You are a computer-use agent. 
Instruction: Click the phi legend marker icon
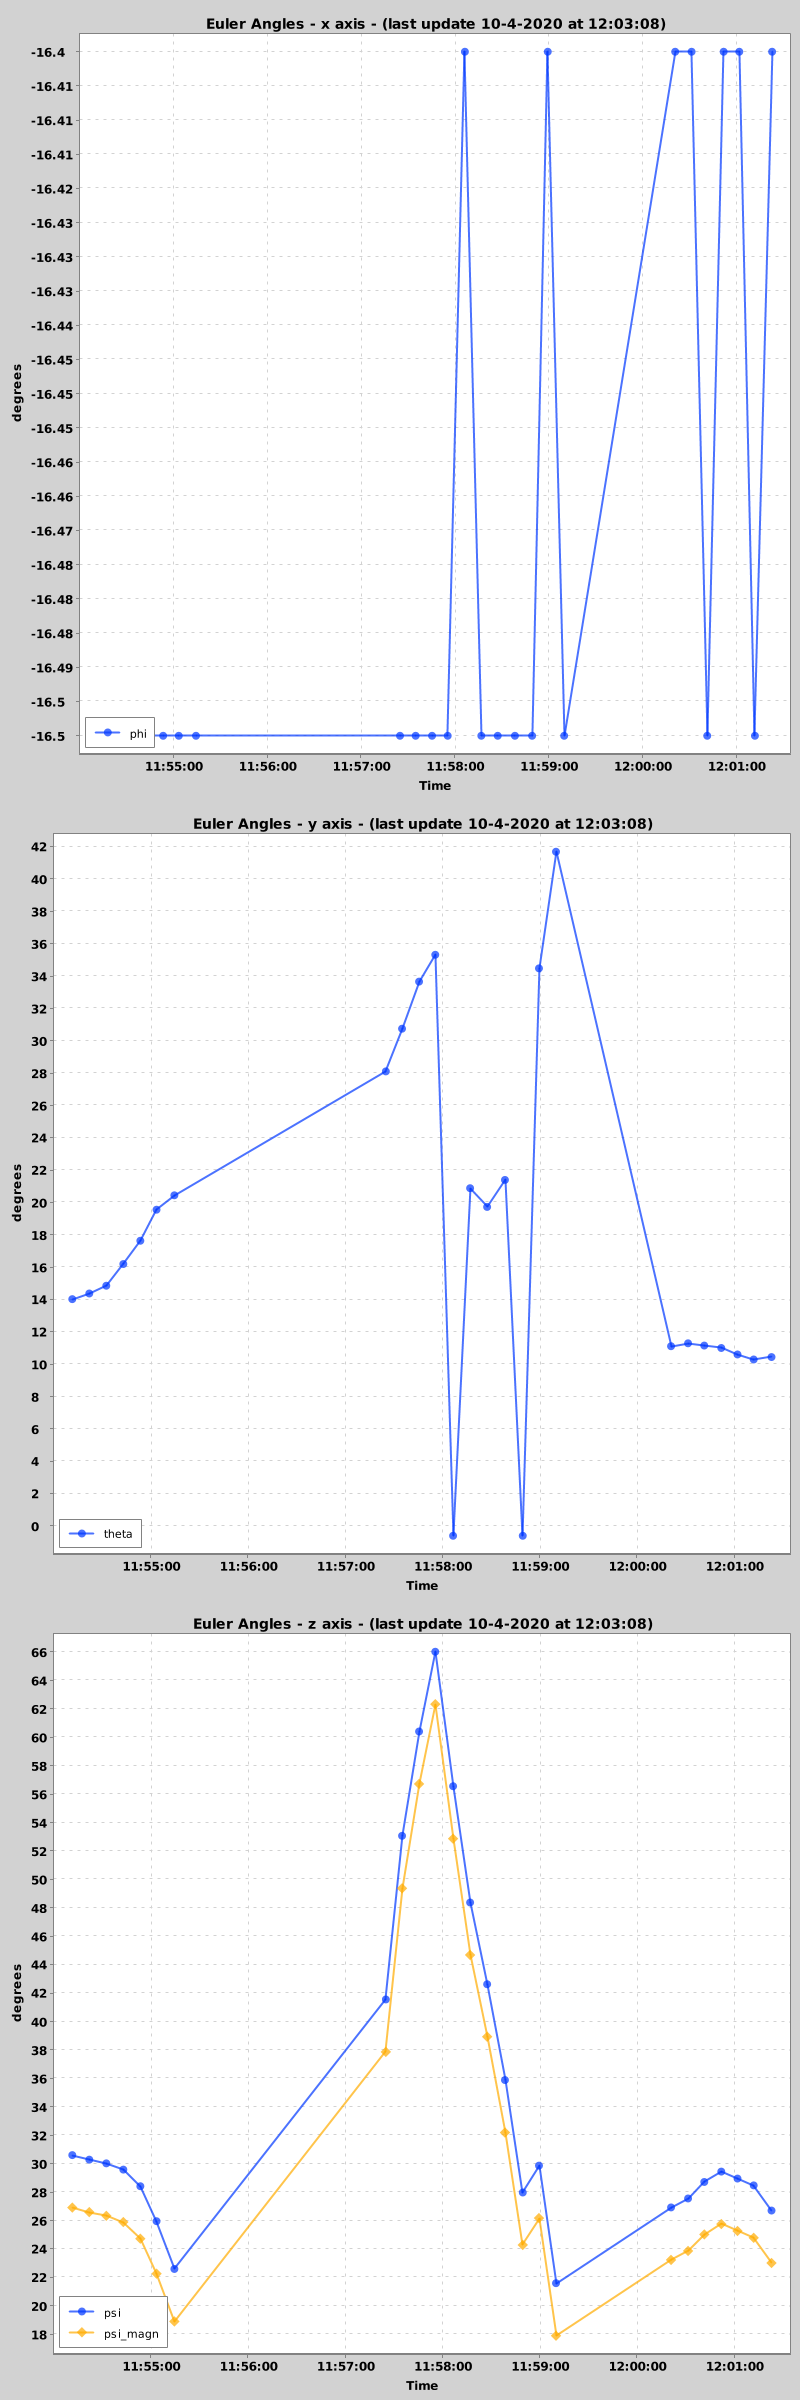point(108,733)
